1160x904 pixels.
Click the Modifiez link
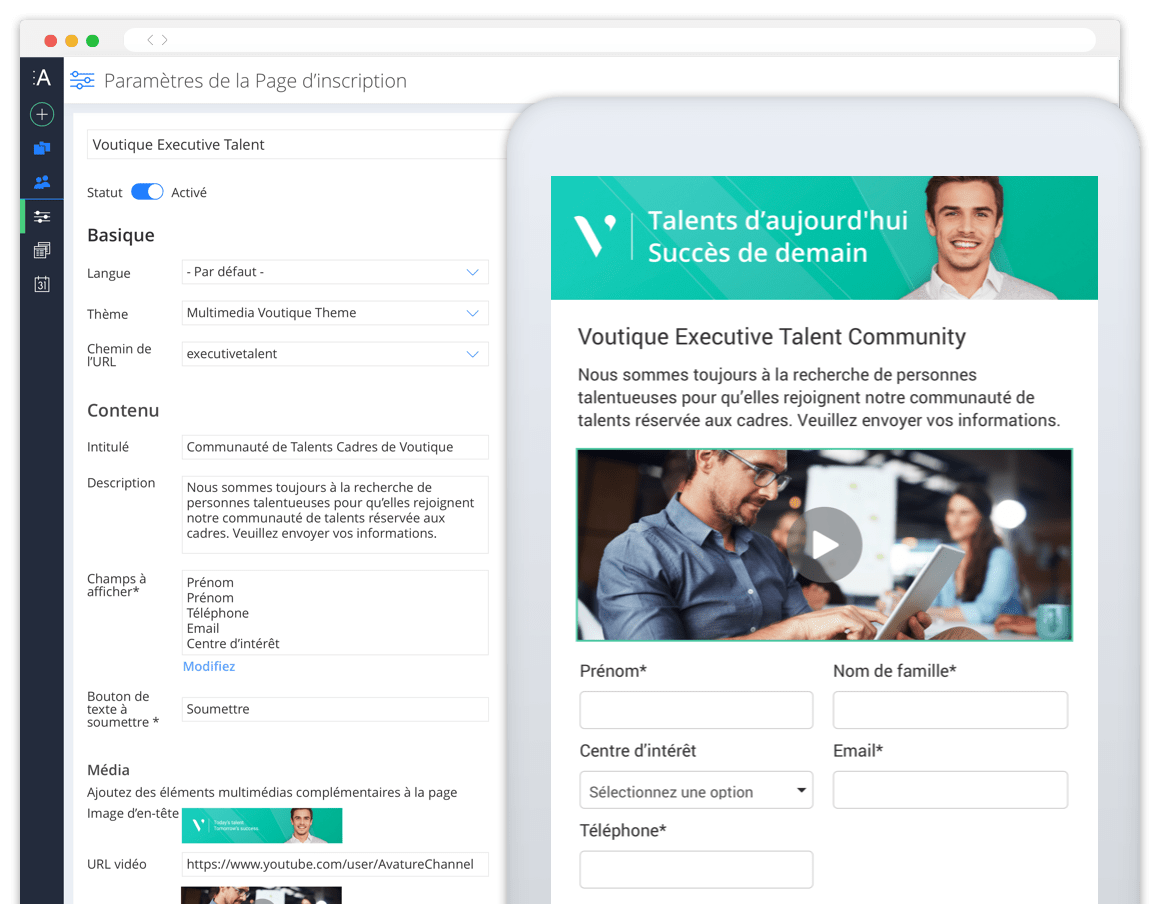click(209, 667)
